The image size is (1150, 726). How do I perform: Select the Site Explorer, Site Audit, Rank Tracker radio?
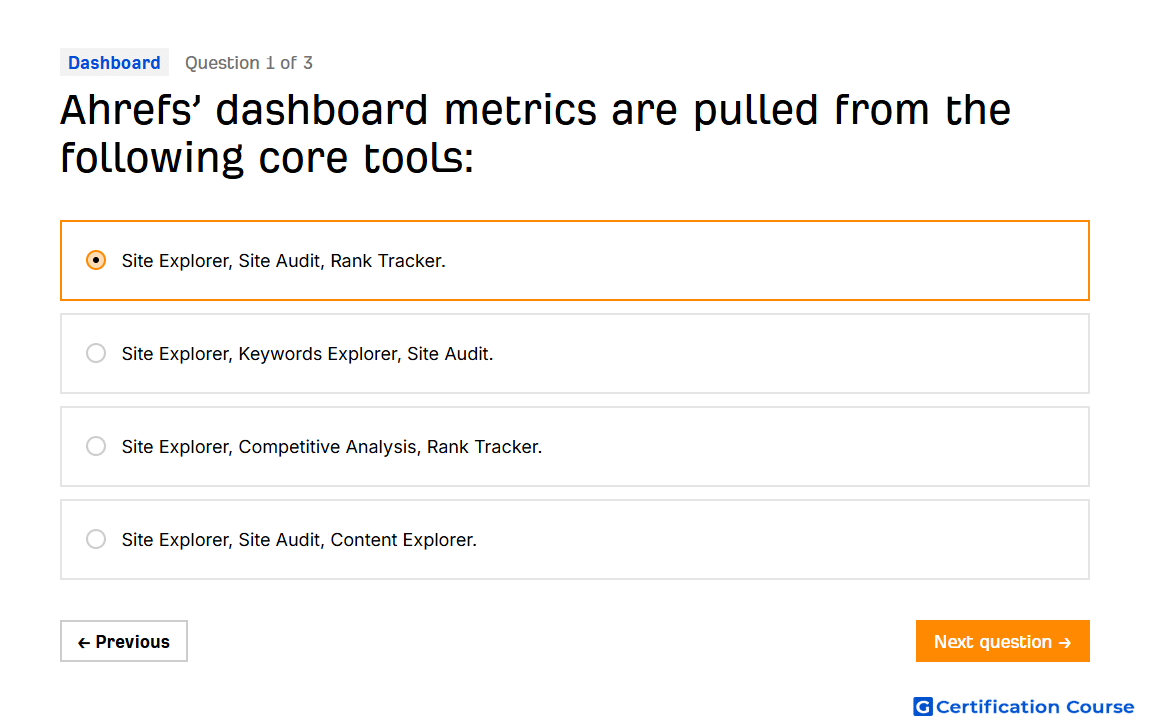[x=96, y=260]
